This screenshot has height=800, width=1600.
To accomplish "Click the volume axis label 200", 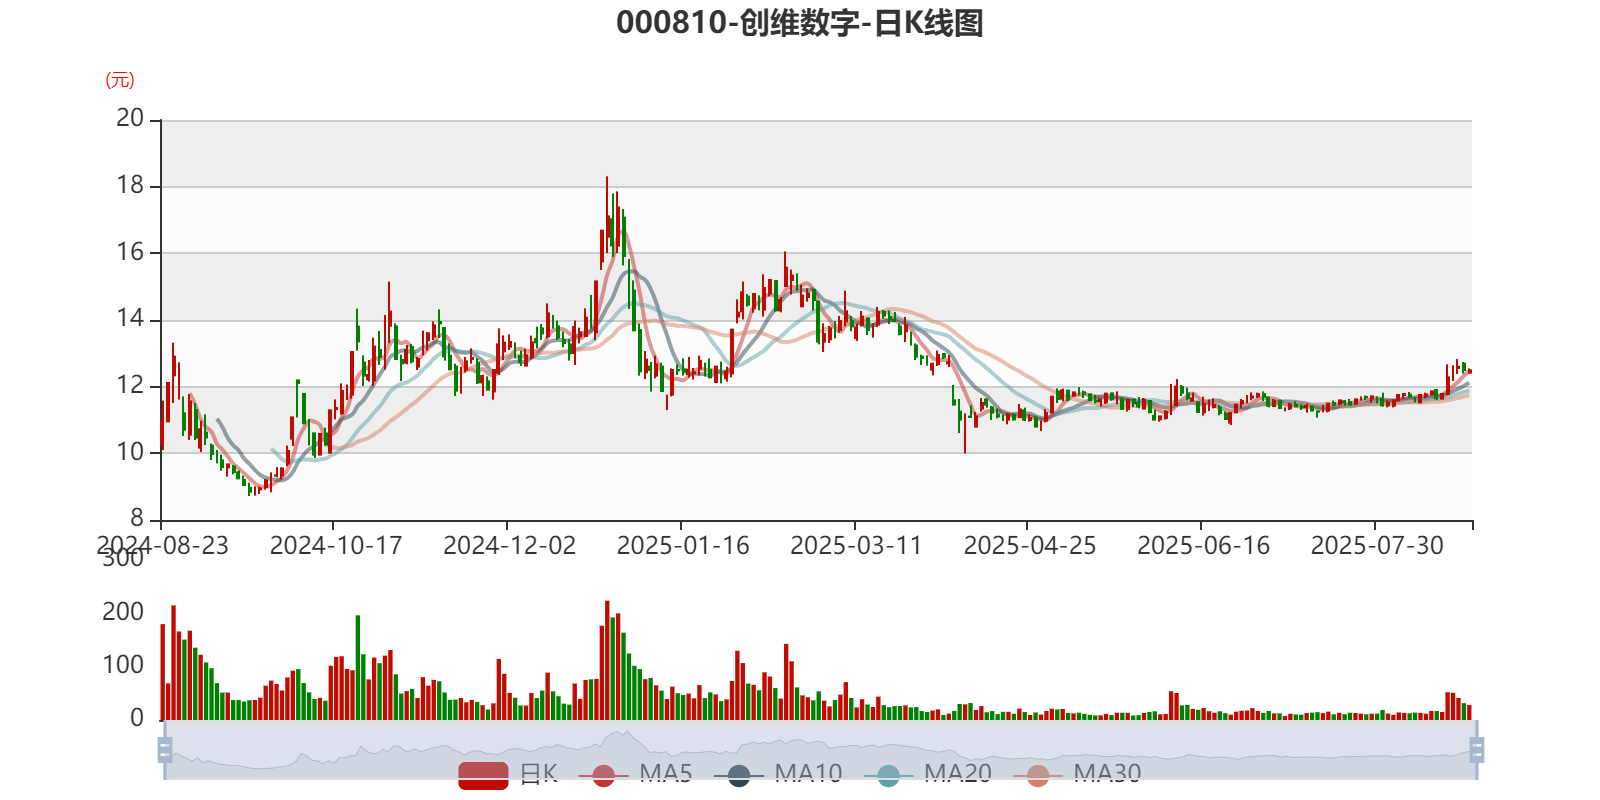I will (123, 612).
